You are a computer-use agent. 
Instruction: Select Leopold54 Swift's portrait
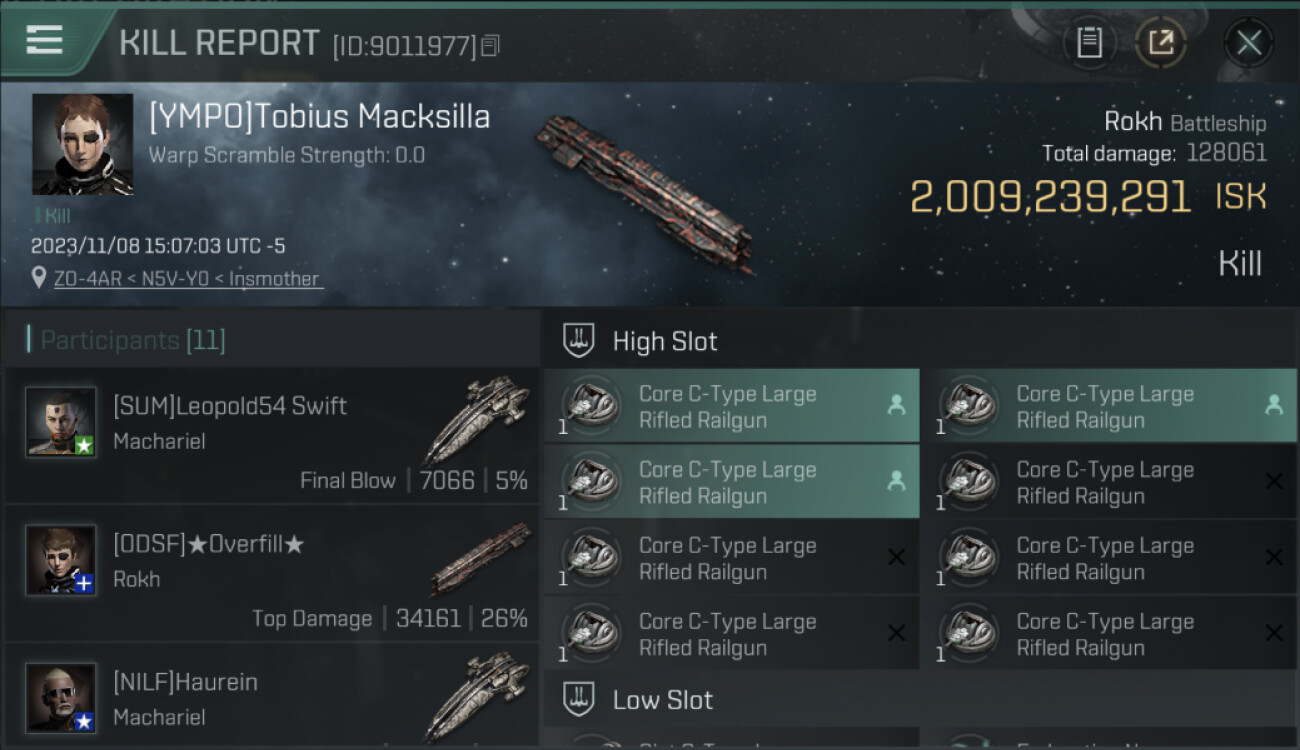61,421
